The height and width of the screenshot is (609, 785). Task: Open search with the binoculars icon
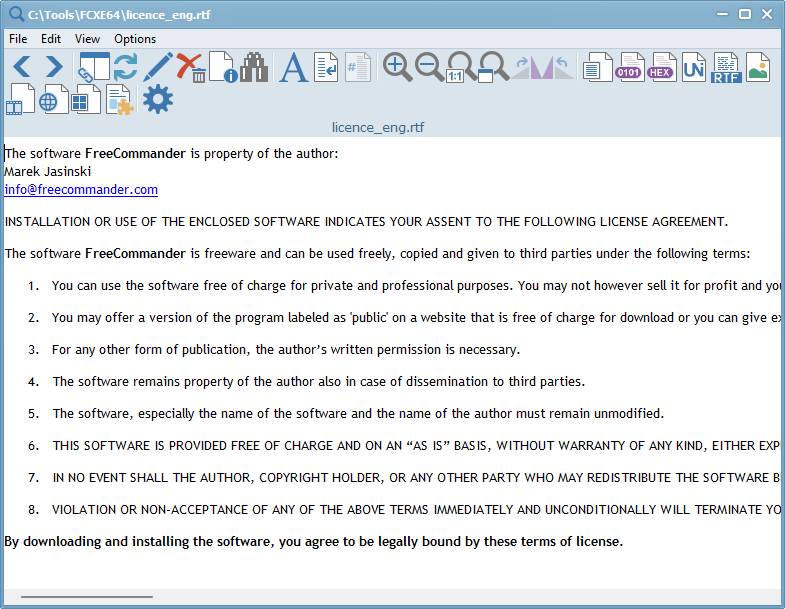[x=254, y=67]
